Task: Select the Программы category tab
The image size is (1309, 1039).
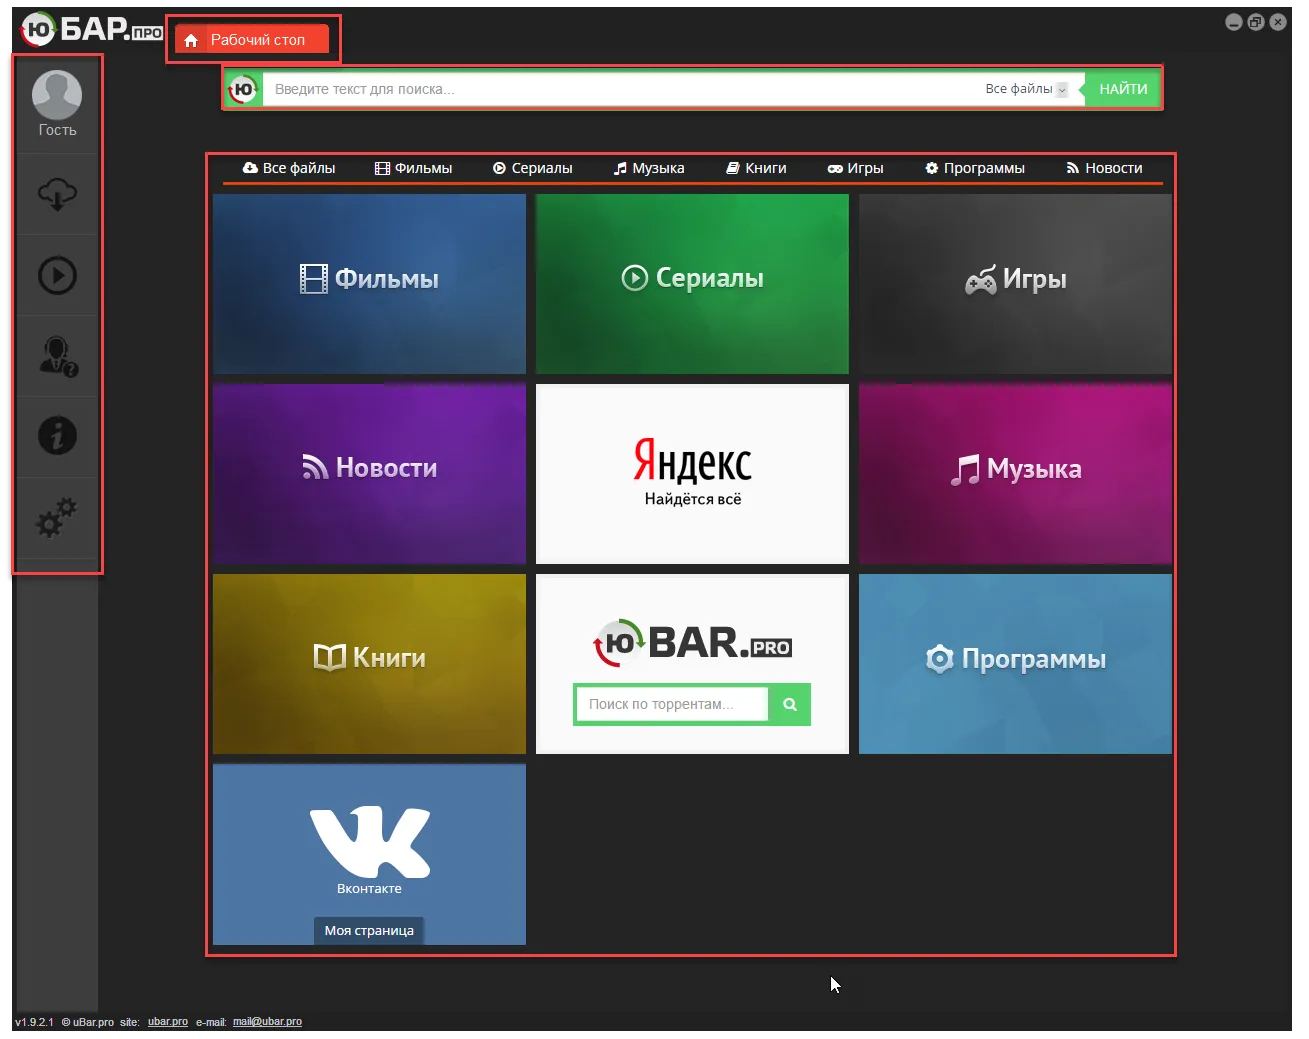Action: pos(975,168)
